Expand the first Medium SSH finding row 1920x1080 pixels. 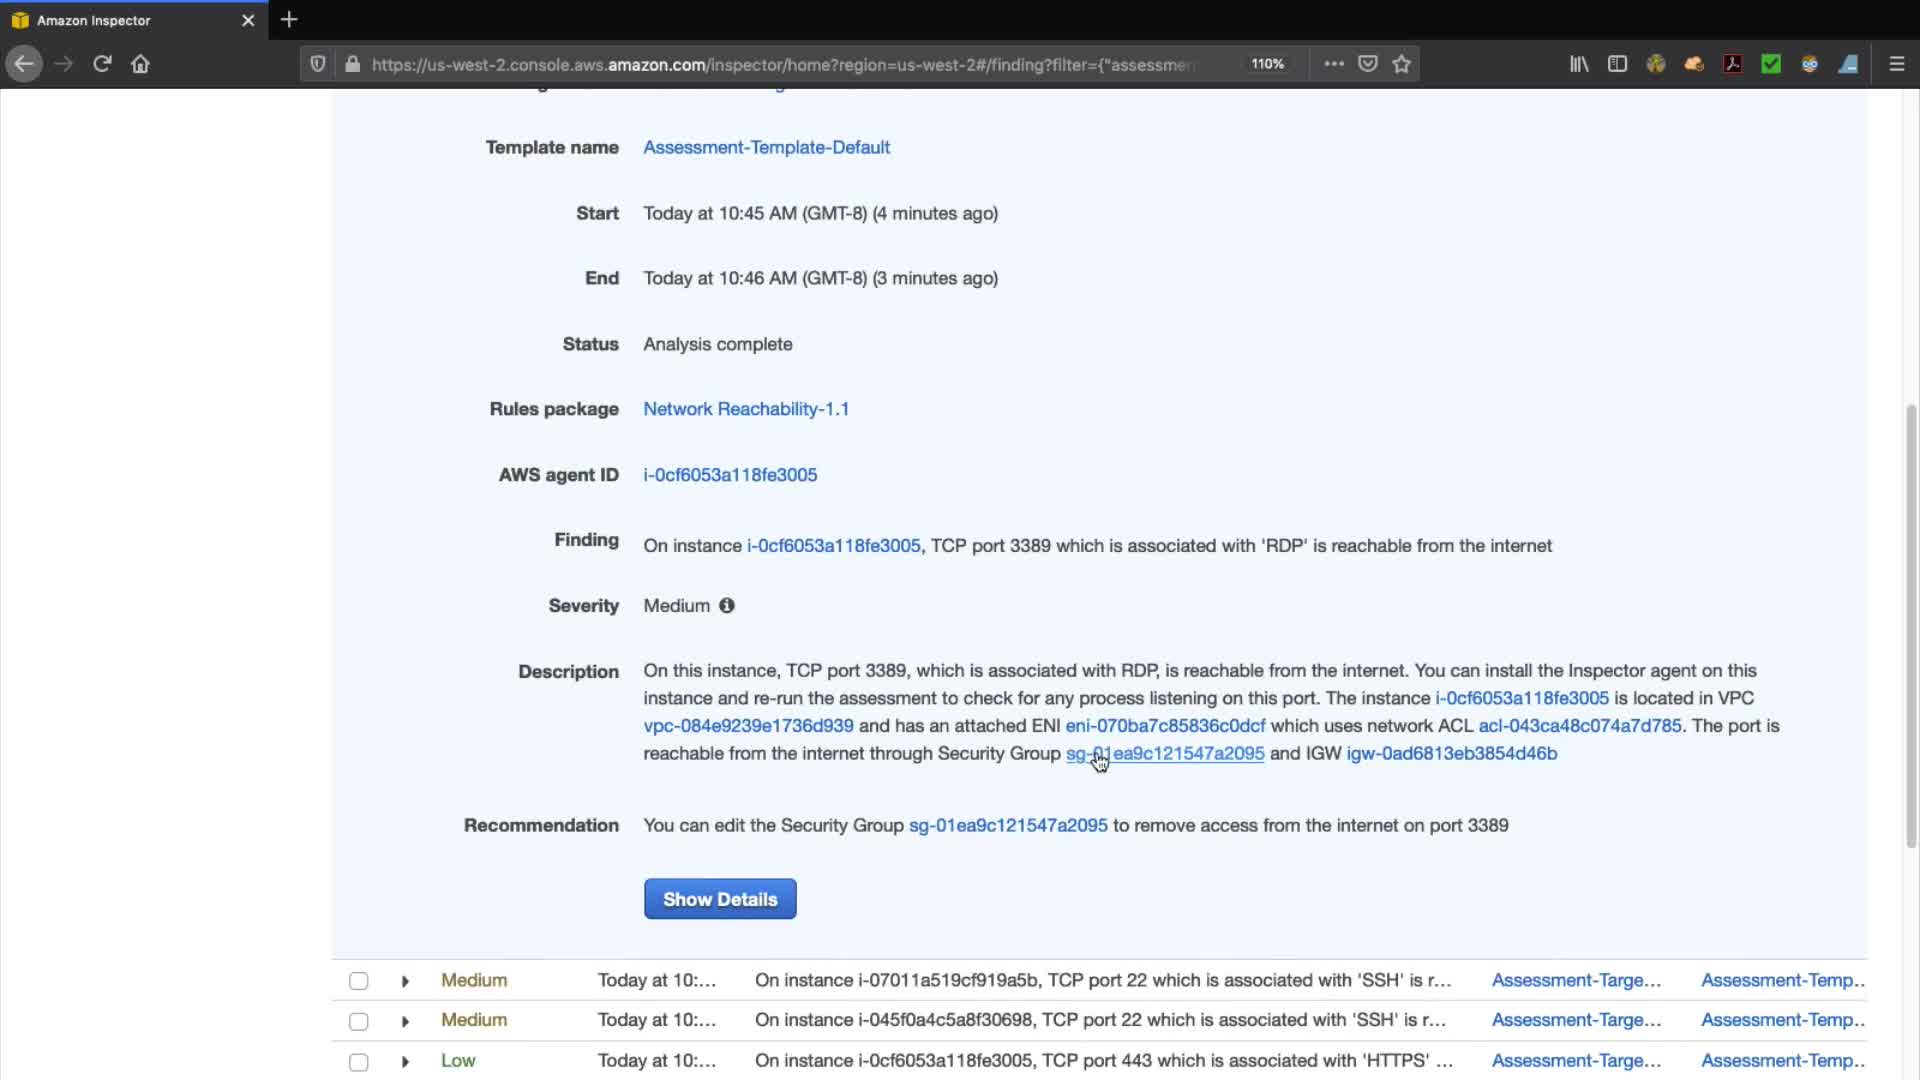(x=405, y=981)
